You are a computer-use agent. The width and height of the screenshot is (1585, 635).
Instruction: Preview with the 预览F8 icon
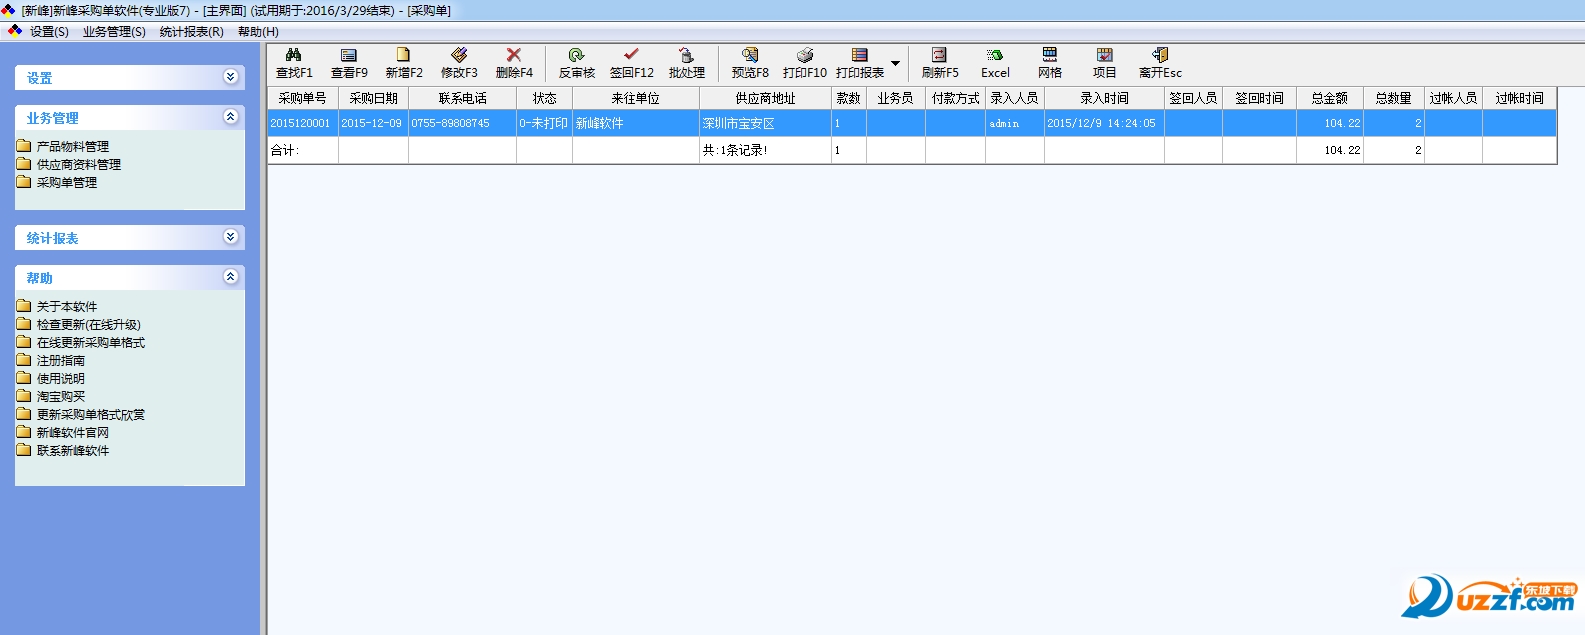pyautogui.click(x=750, y=63)
